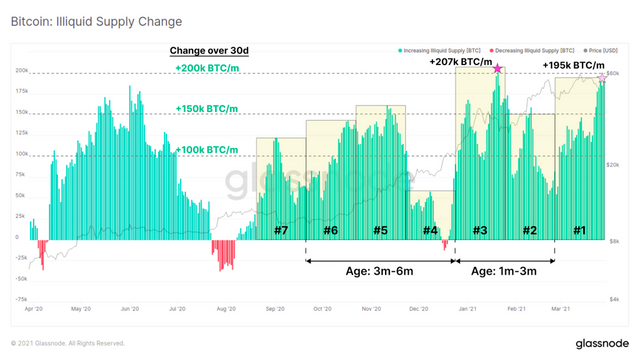This screenshot has height=361, width=640.
Task: Click the +150k BTC/m threshold label
Action: pos(207,109)
